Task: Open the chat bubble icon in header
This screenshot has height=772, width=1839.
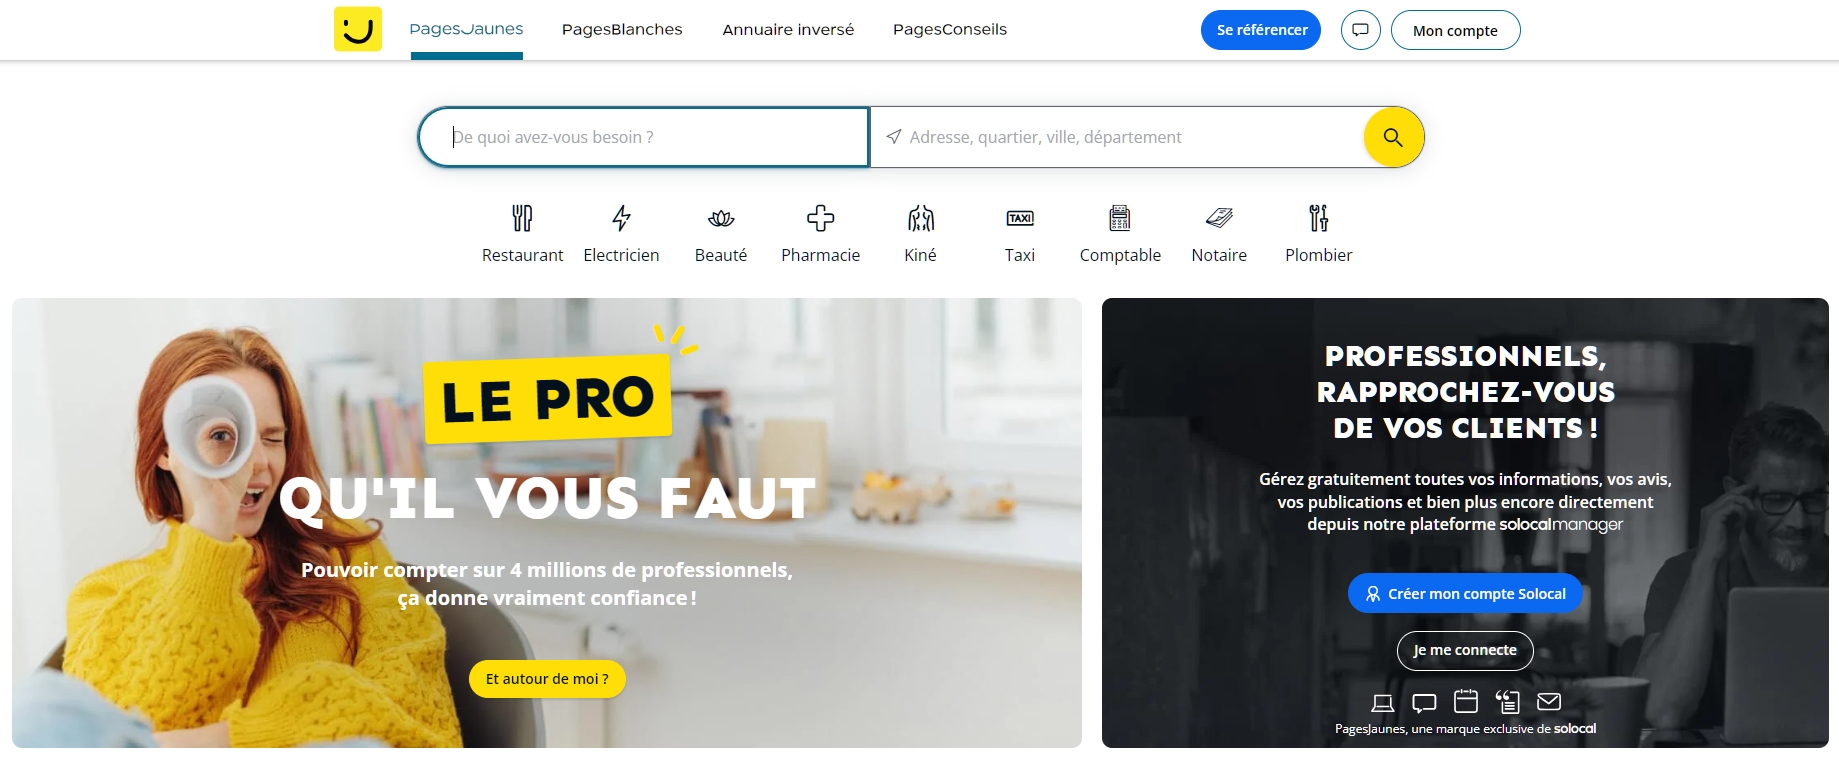Action: (x=1360, y=30)
